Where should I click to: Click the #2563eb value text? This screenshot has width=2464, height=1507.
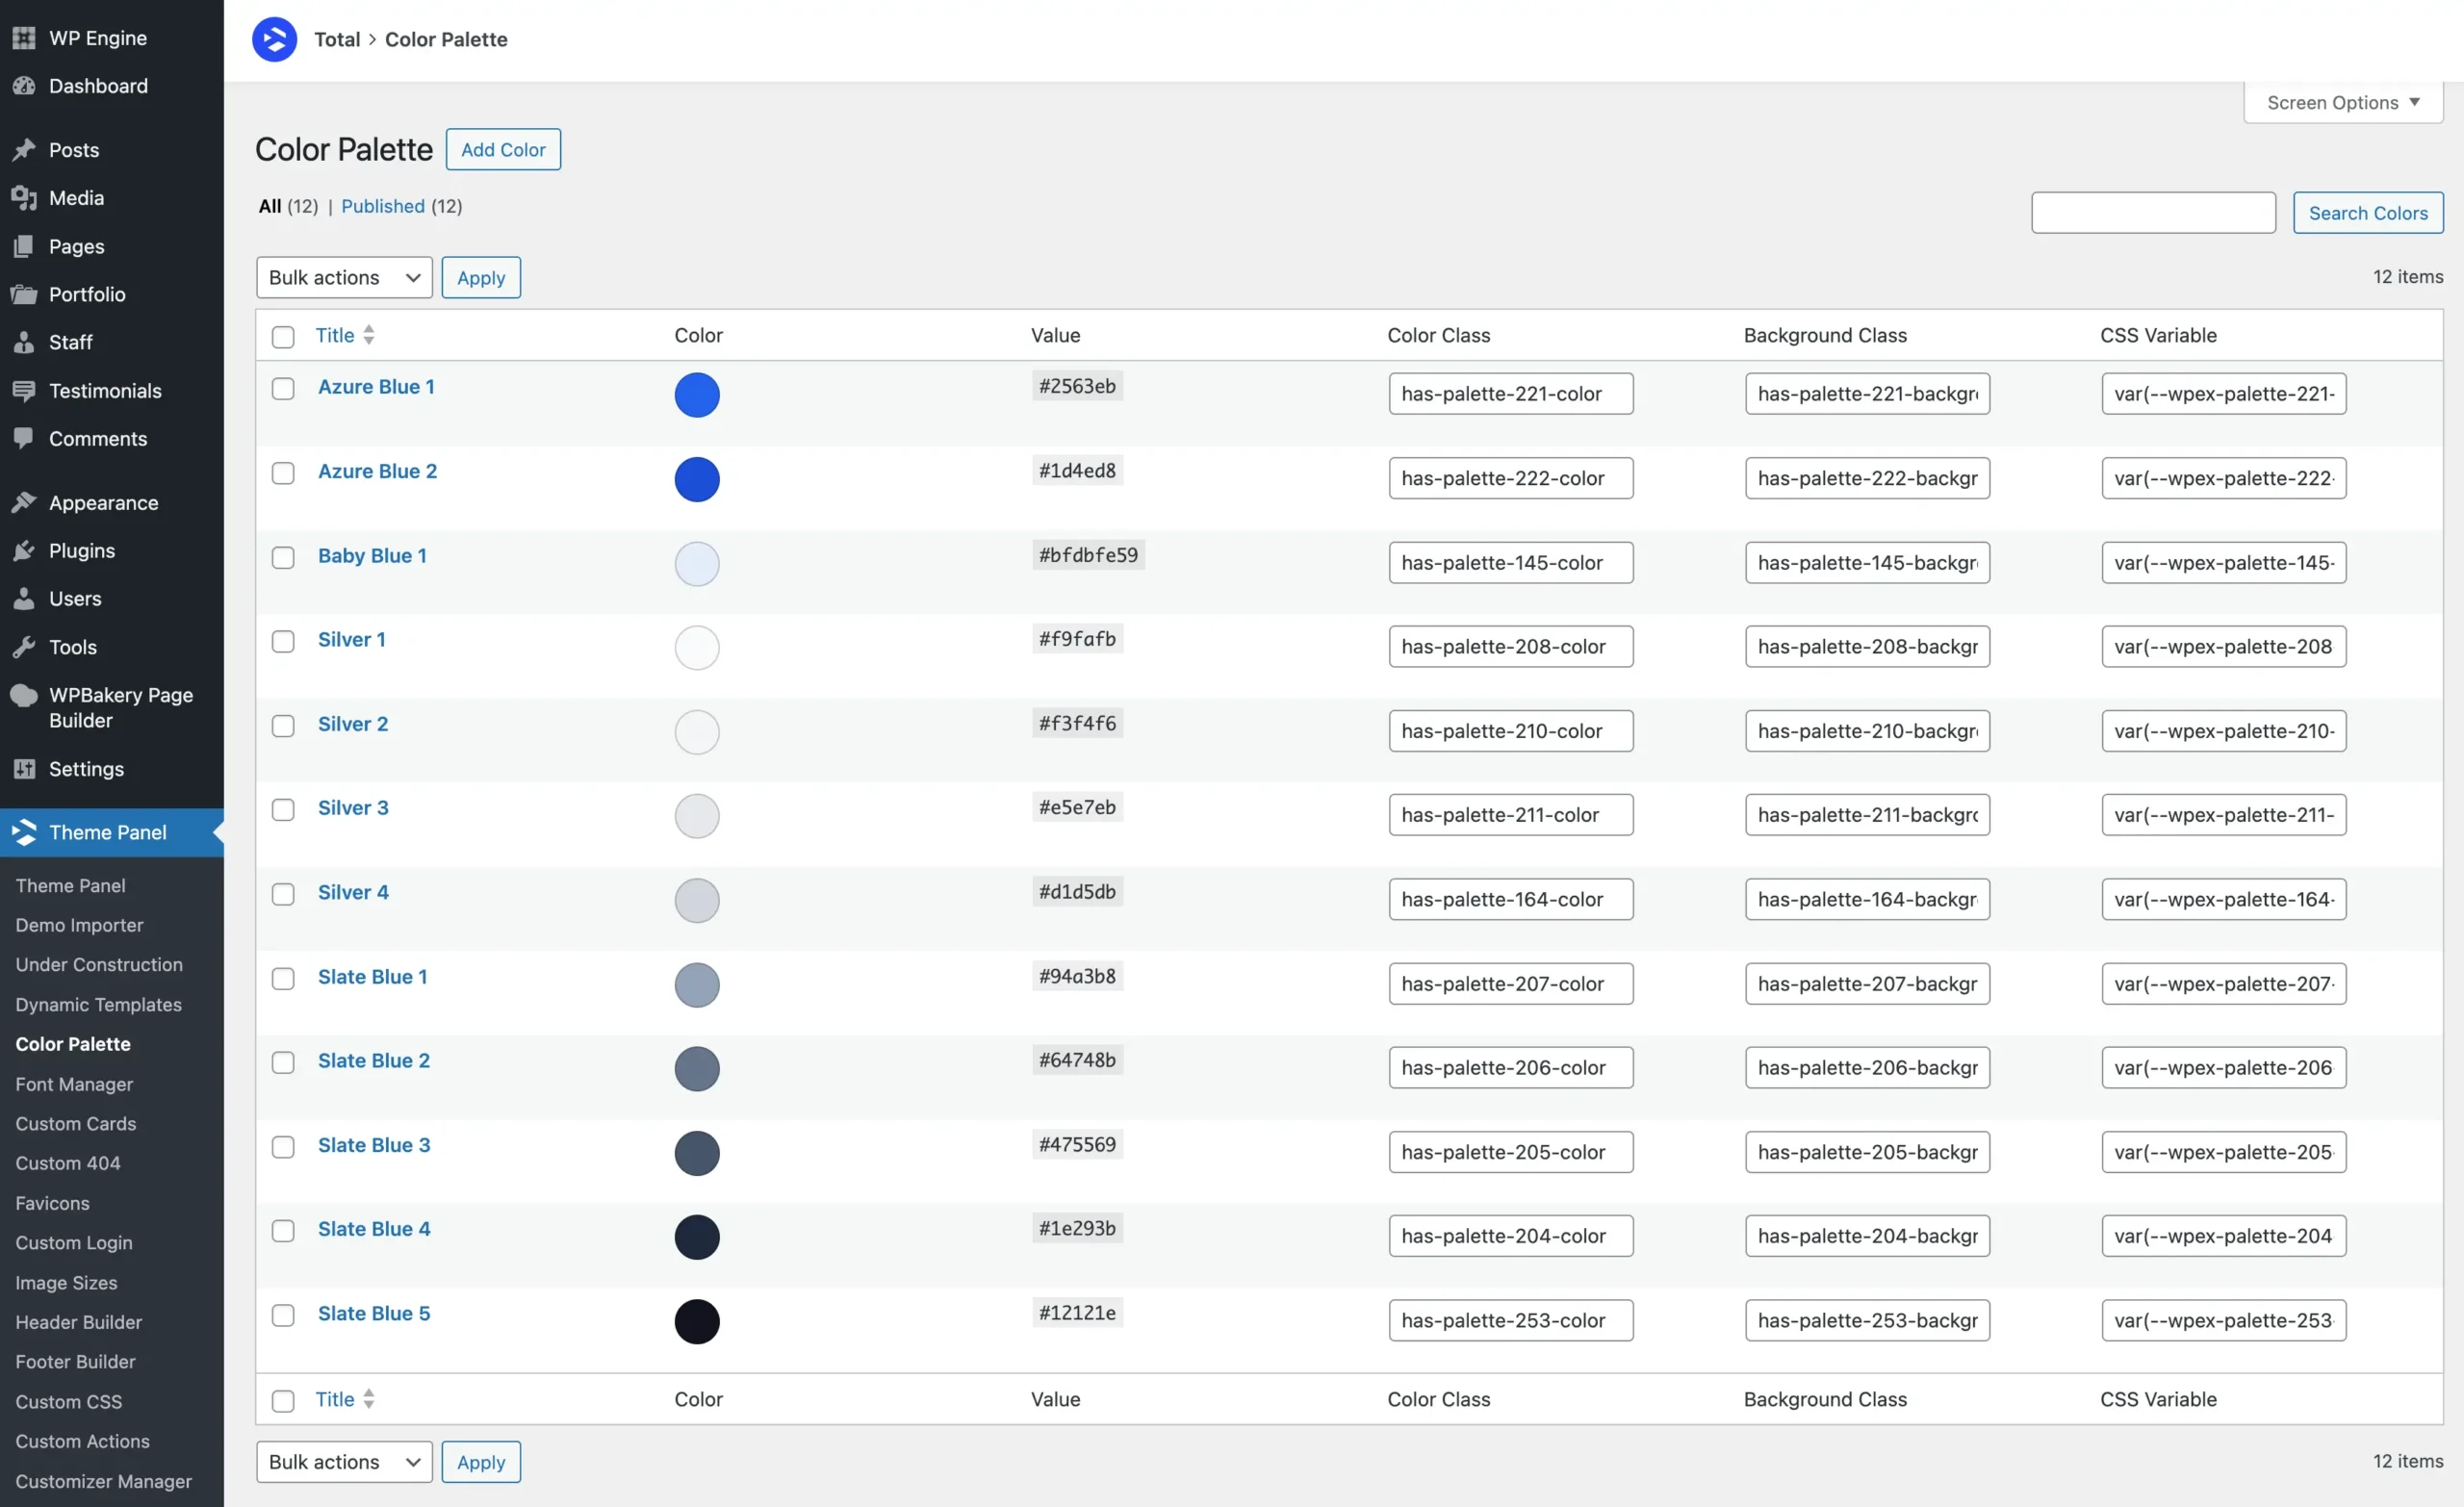pos(1077,386)
